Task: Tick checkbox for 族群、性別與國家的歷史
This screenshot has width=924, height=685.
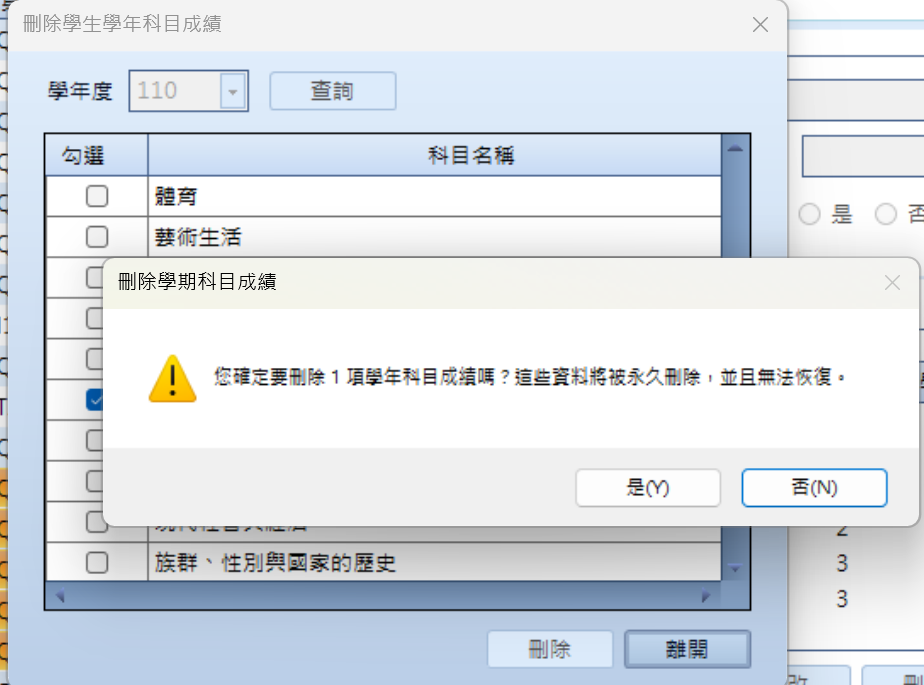Action: point(97,562)
